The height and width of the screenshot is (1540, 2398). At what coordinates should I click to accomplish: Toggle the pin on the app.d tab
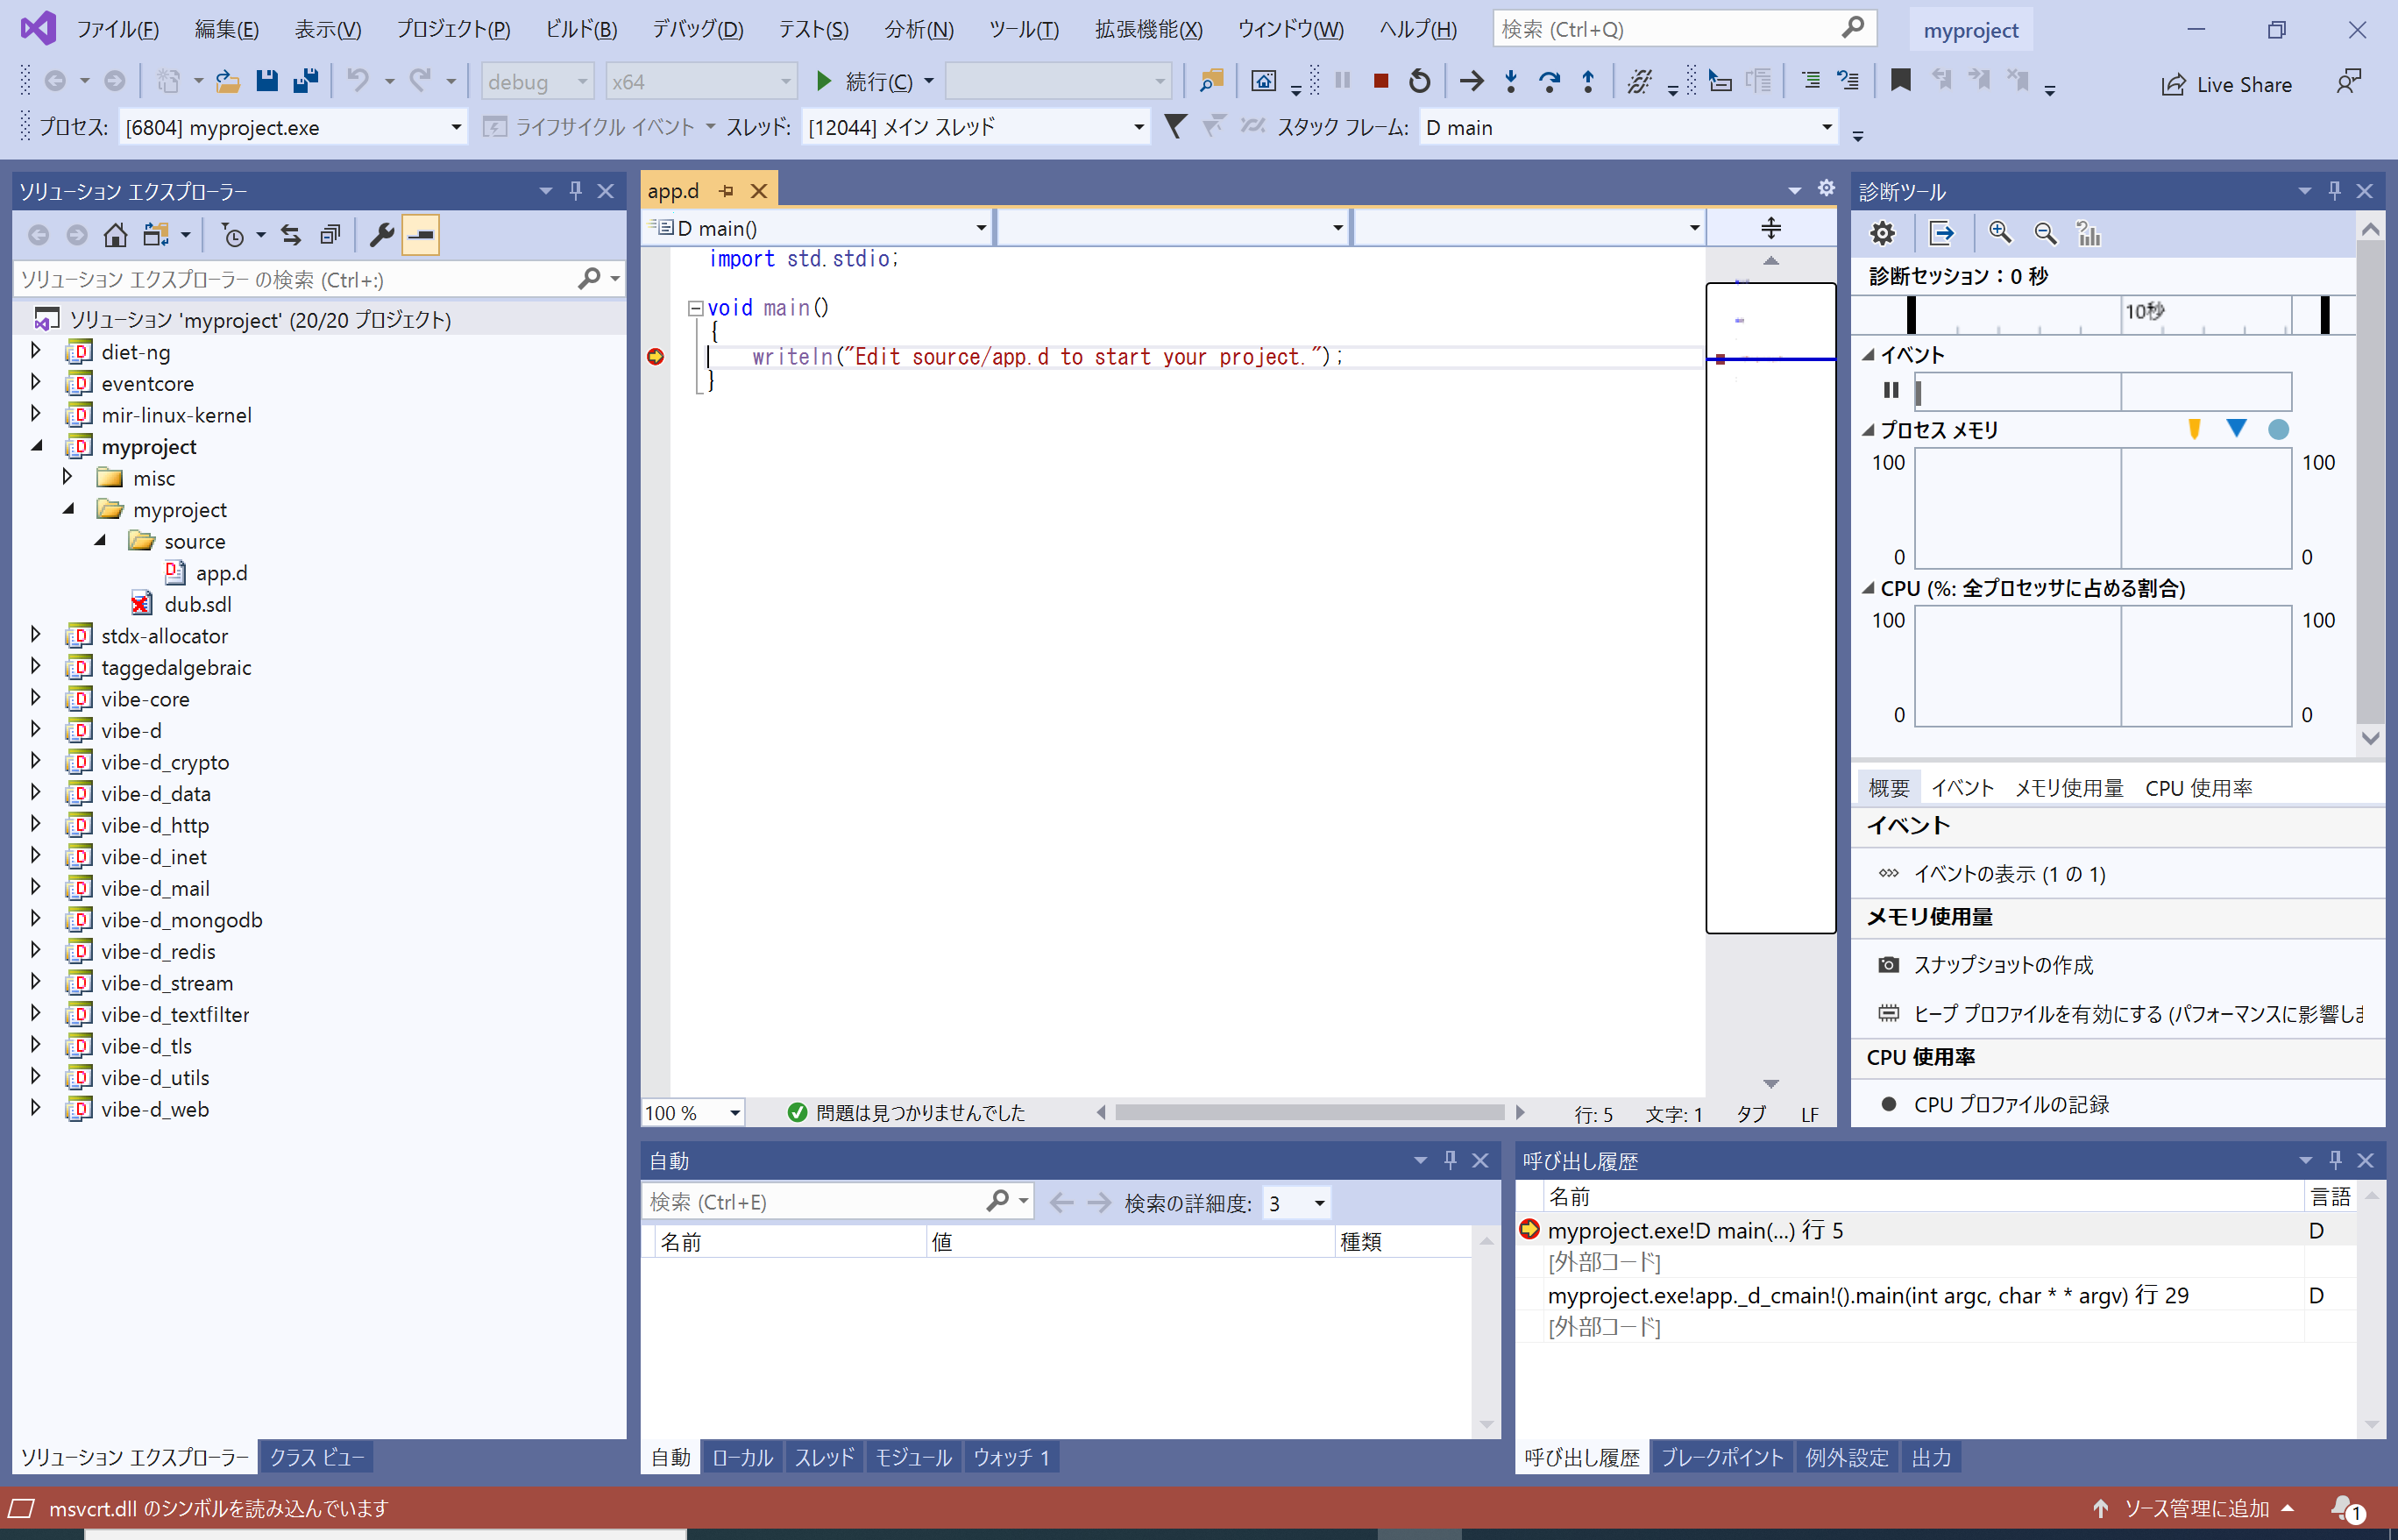[x=727, y=190]
